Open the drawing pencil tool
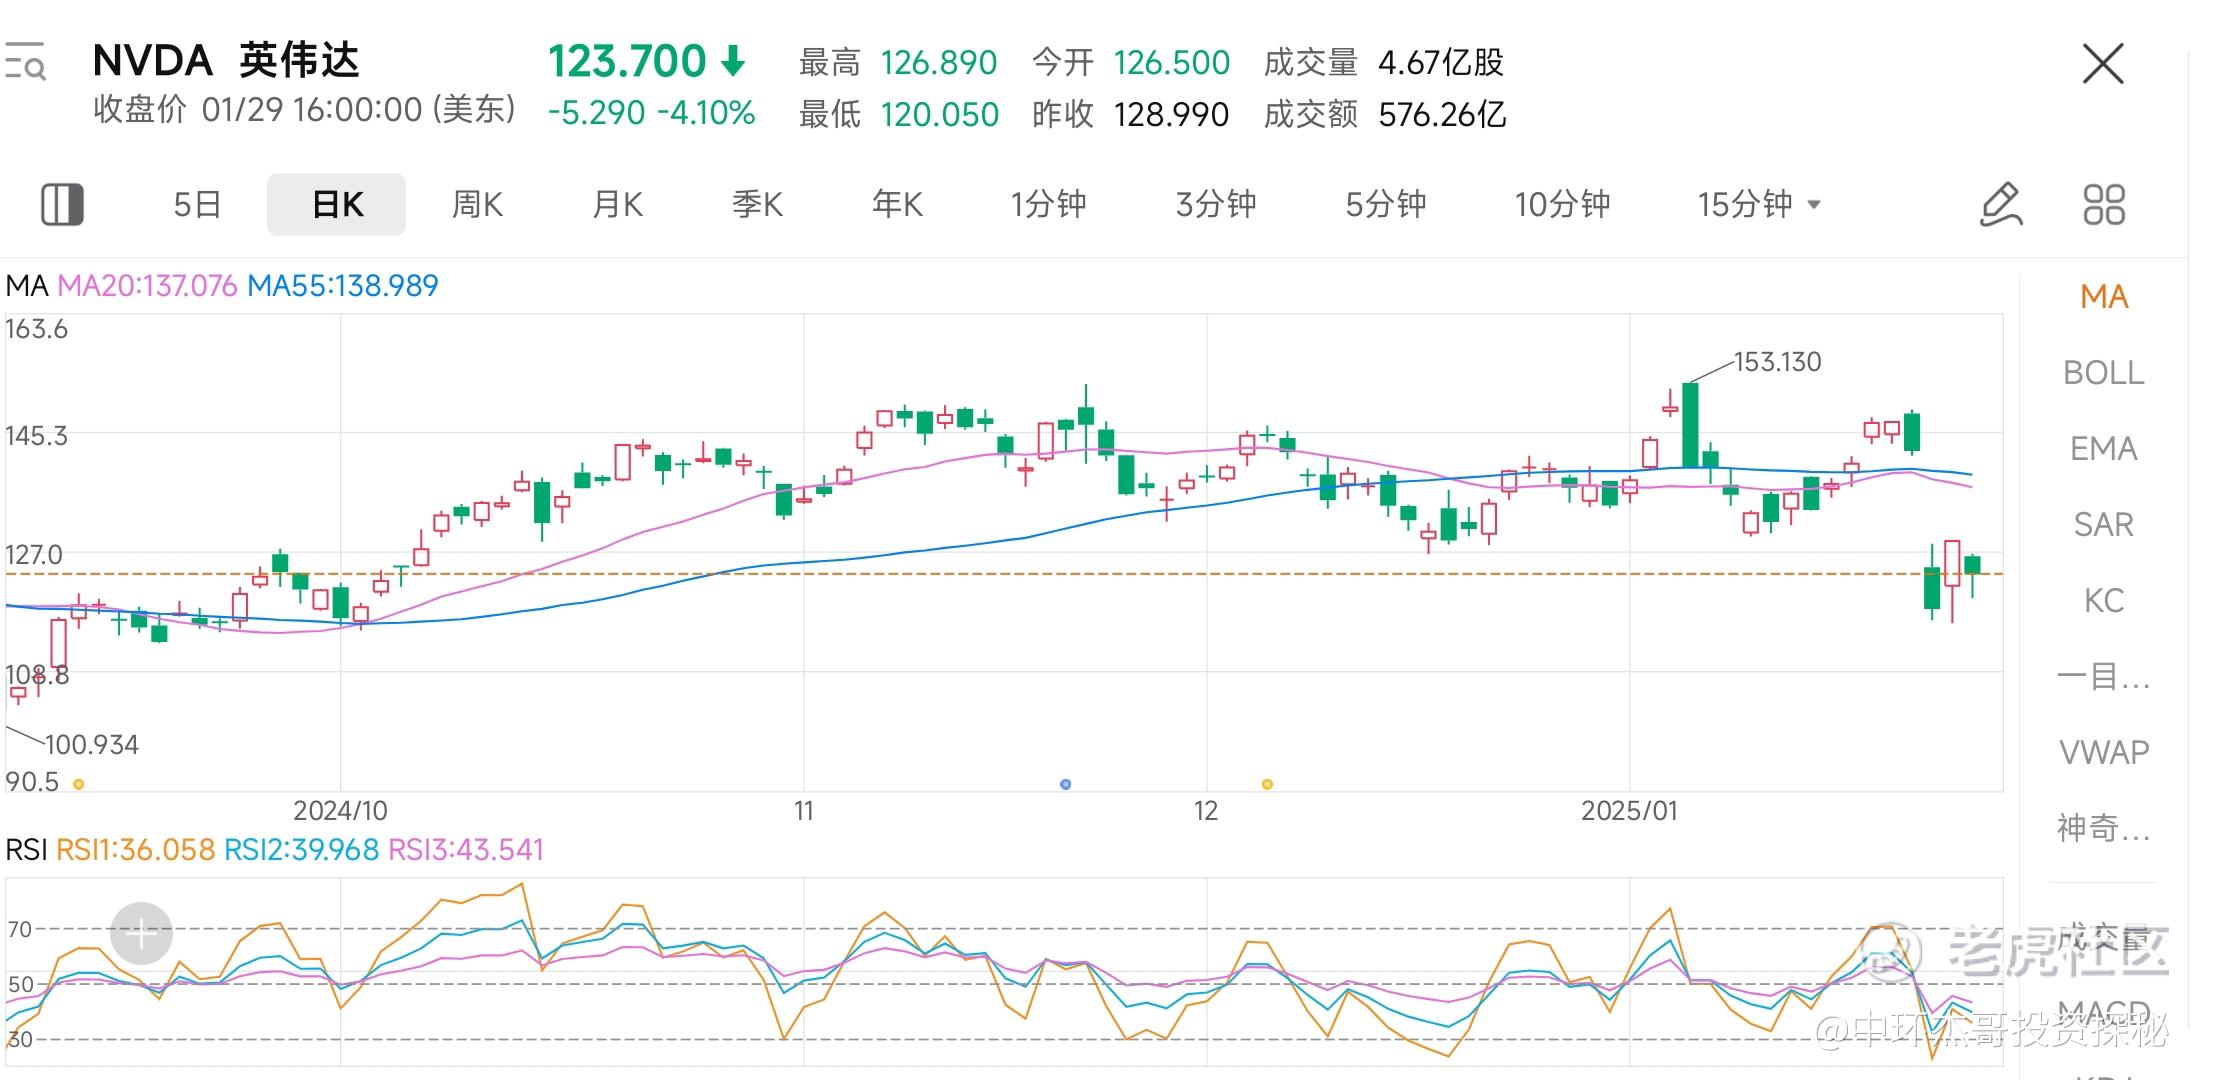This screenshot has width=2213, height=1080. pos(2001,204)
